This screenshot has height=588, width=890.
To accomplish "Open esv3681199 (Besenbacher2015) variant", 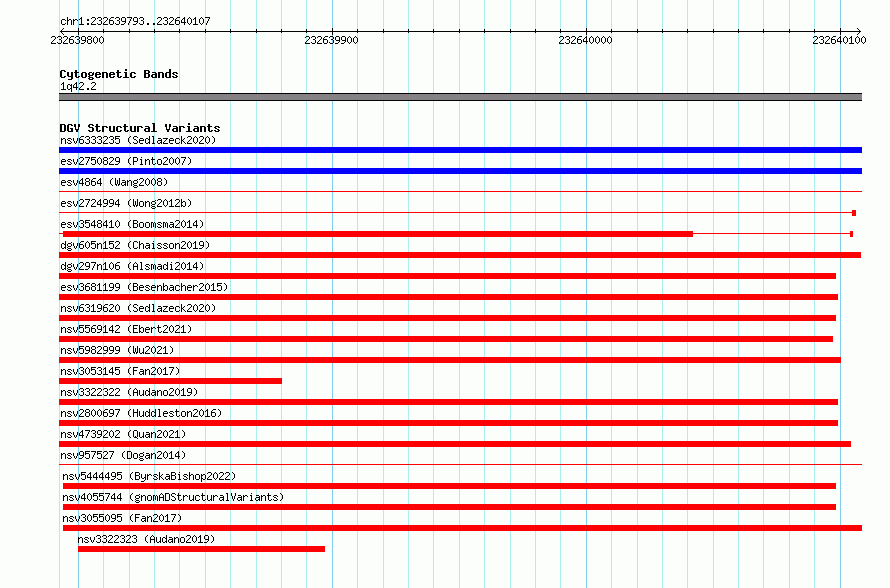I will pos(144,287).
